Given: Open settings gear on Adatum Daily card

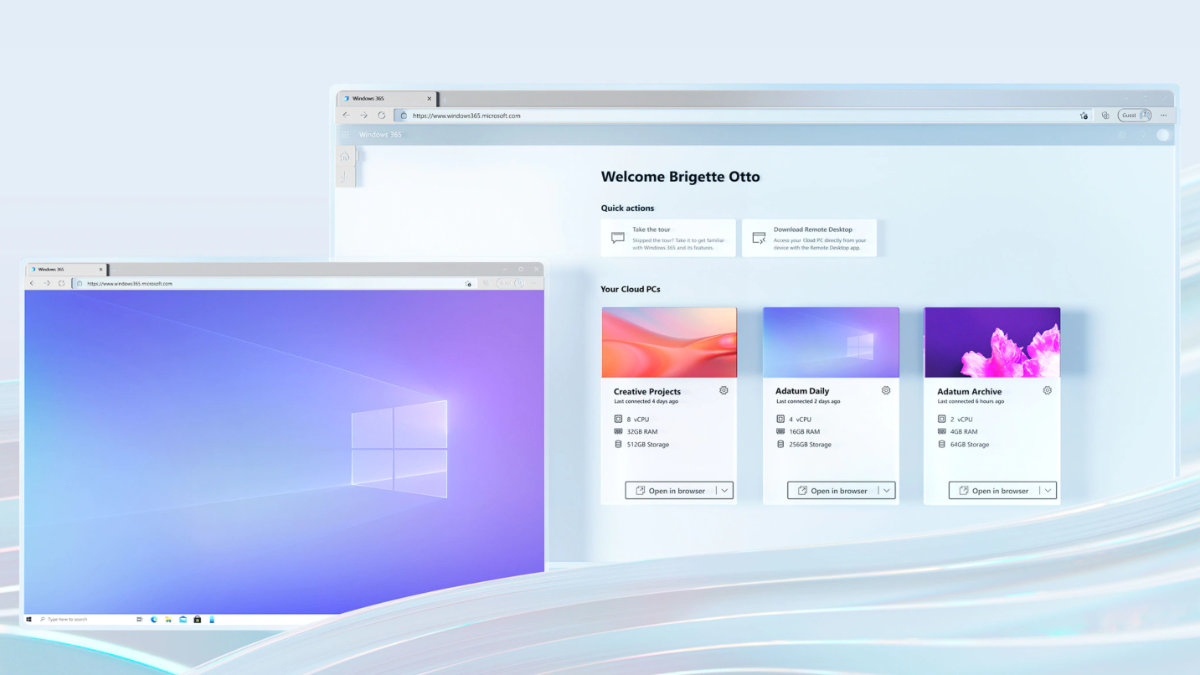Looking at the screenshot, I should point(886,390).
